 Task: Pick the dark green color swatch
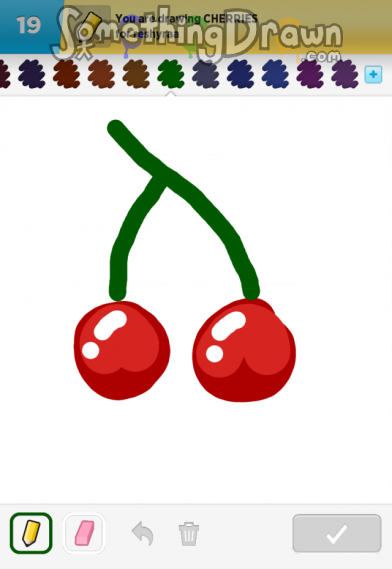[171, 74]
